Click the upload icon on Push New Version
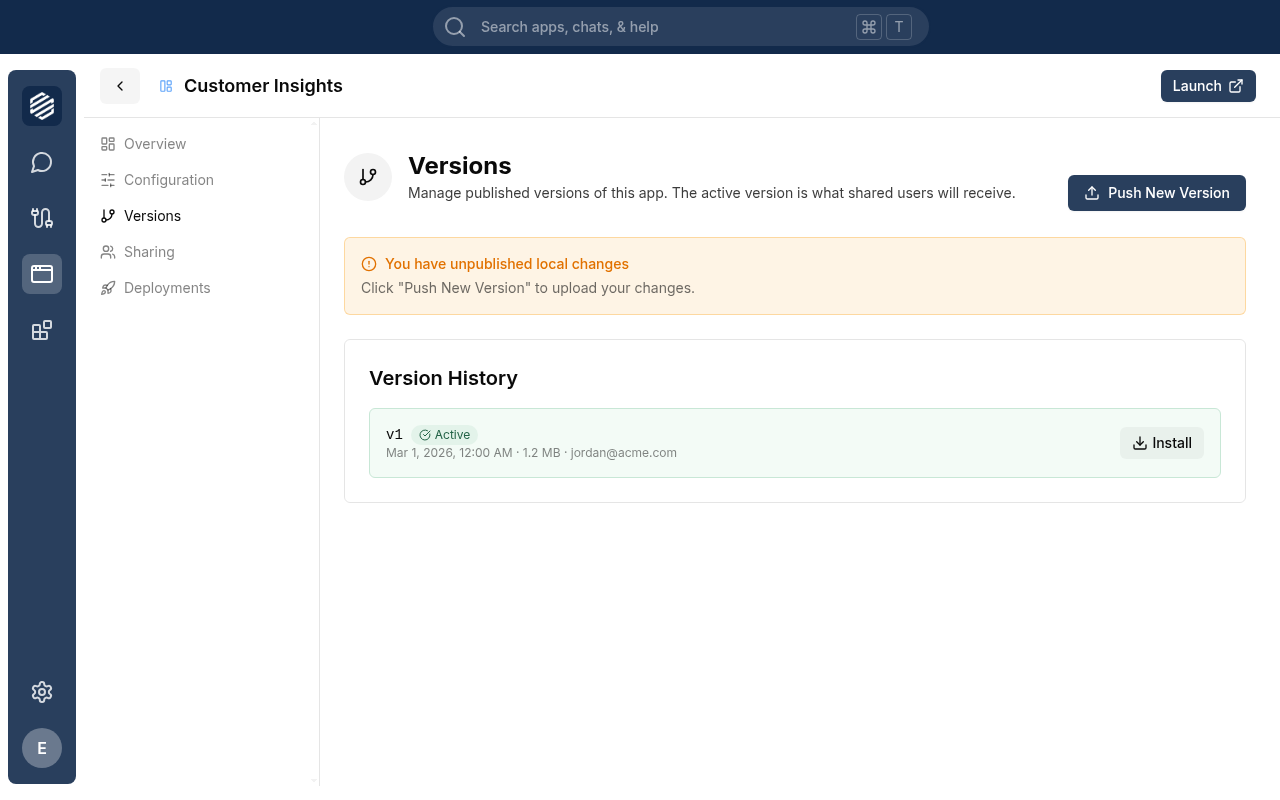Screen dimensions: 1280x800 coord(1092,193)
